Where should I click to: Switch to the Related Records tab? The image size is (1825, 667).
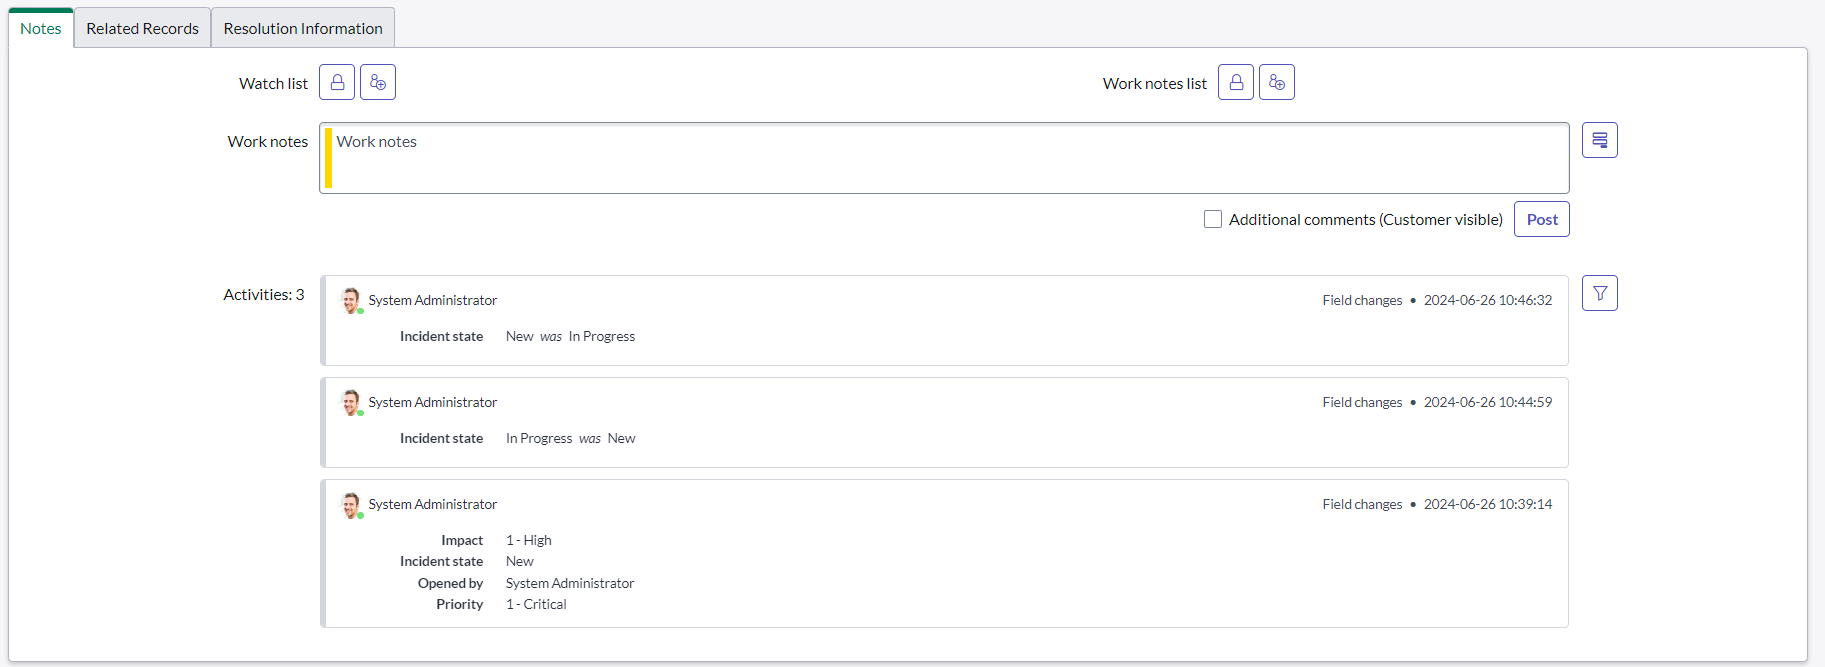142,28
